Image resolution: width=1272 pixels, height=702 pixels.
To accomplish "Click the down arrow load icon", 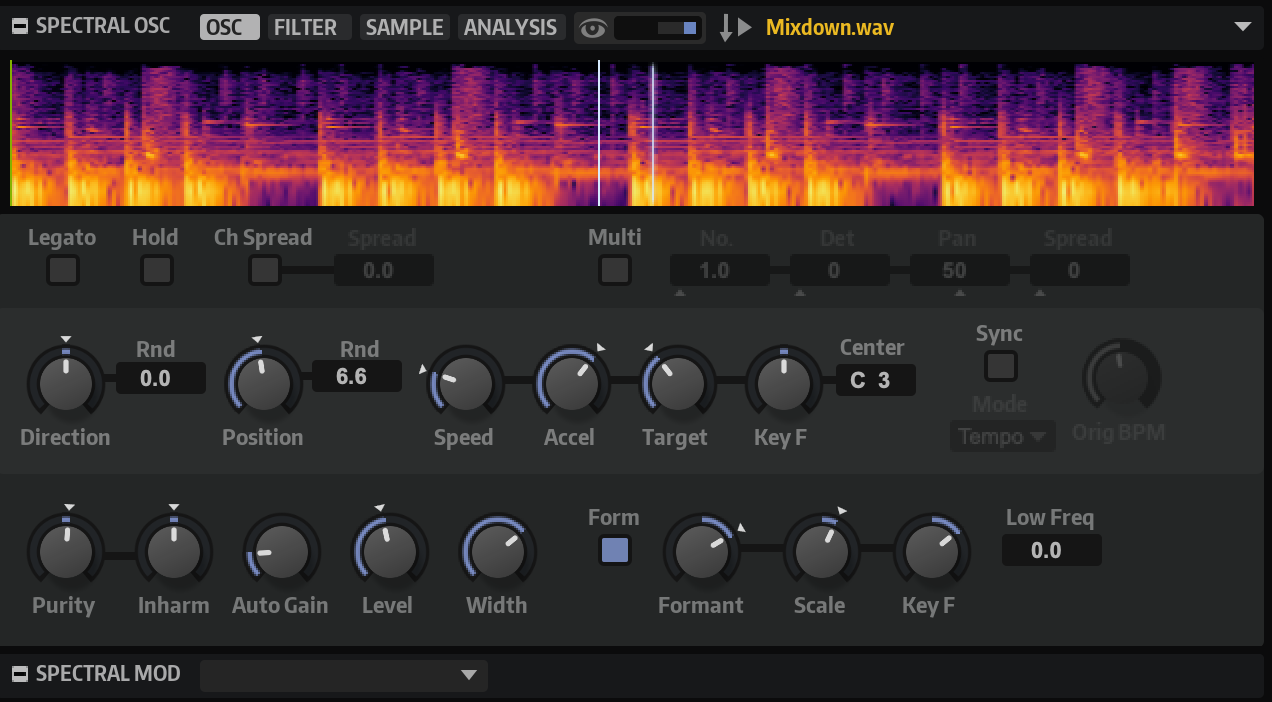I will (x=726, y=28).
